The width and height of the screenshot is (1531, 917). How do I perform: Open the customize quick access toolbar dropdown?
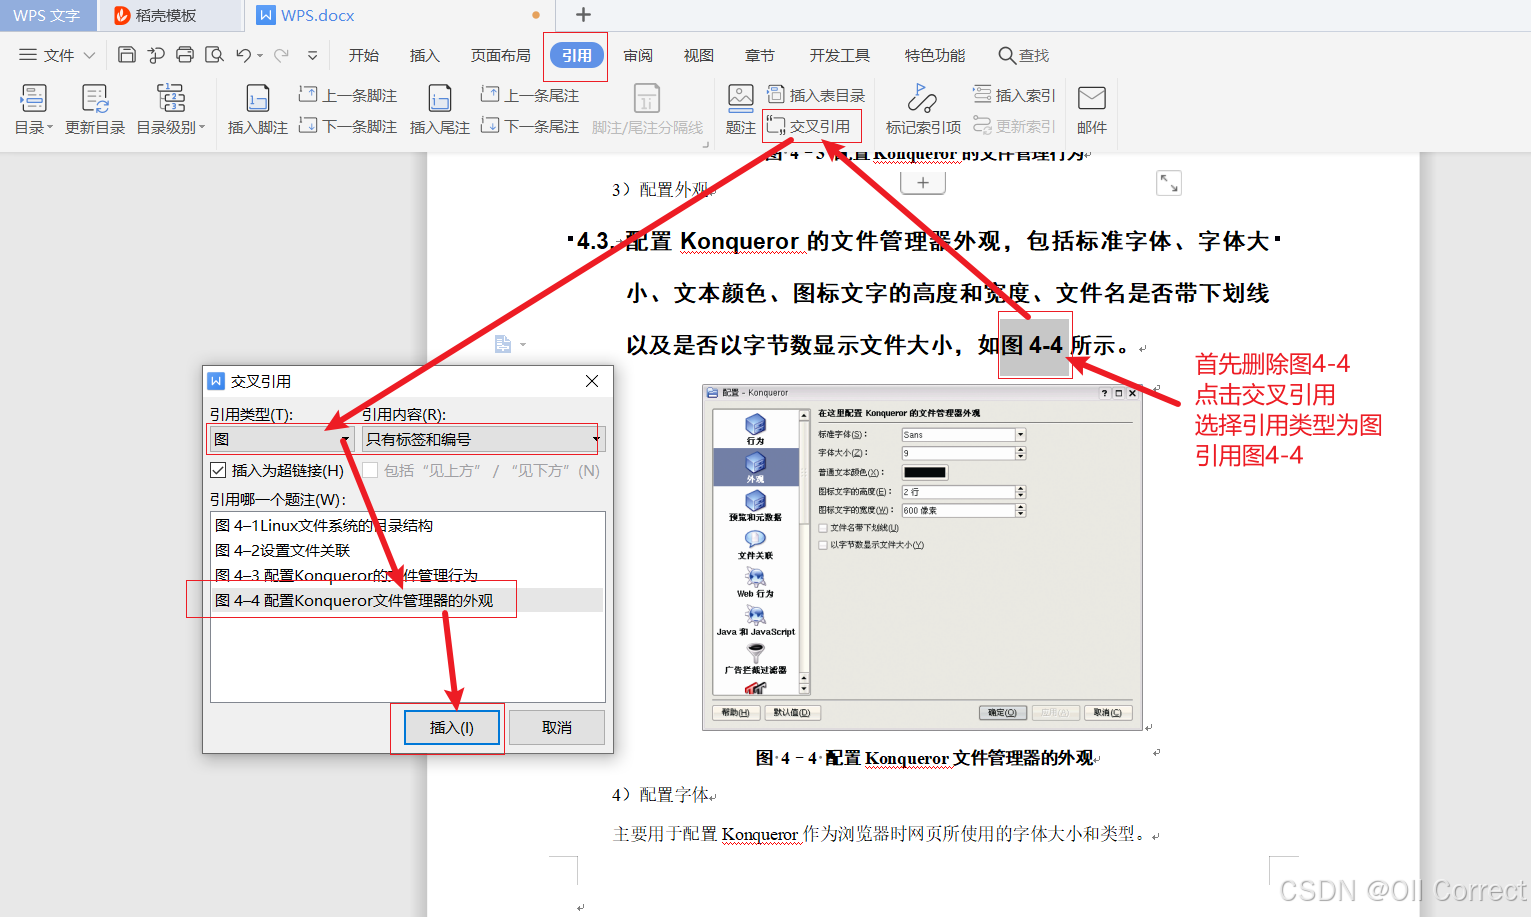coord(312,56)
